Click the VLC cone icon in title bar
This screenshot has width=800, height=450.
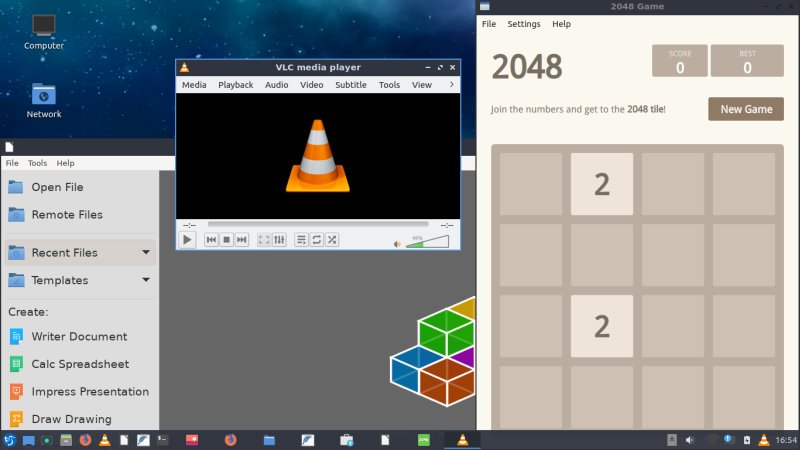185,67
